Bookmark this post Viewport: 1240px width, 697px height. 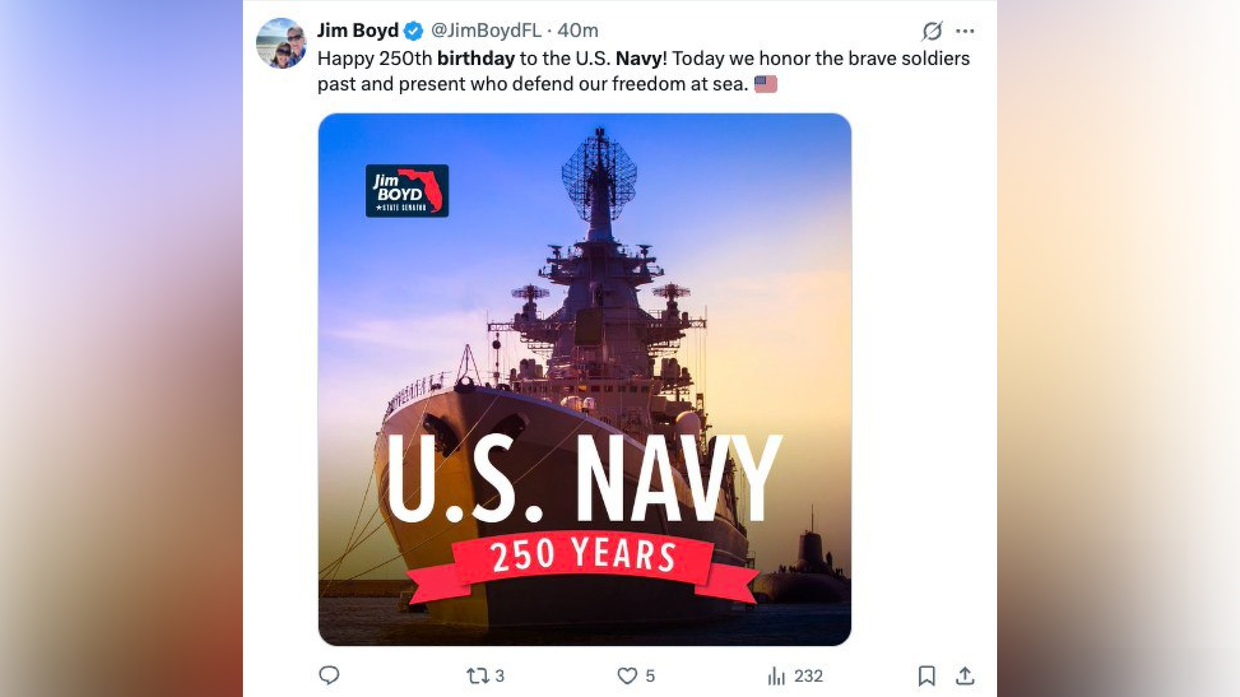pos(927,676)
